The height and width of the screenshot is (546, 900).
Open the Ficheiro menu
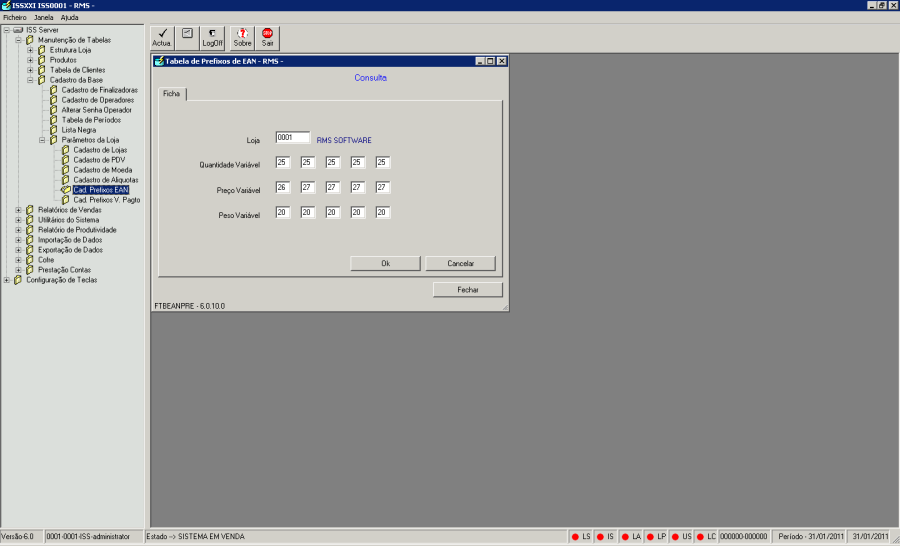click(x=15, y=18)
